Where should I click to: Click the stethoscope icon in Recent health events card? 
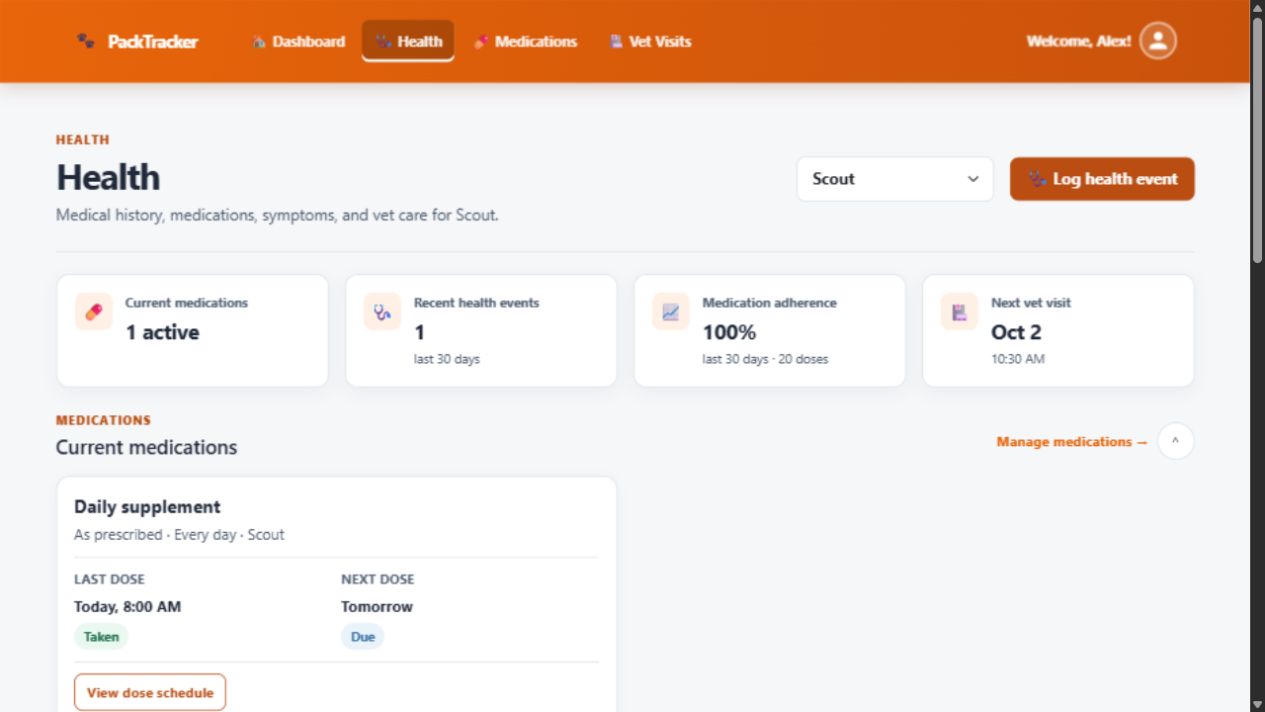click(382, 312)
